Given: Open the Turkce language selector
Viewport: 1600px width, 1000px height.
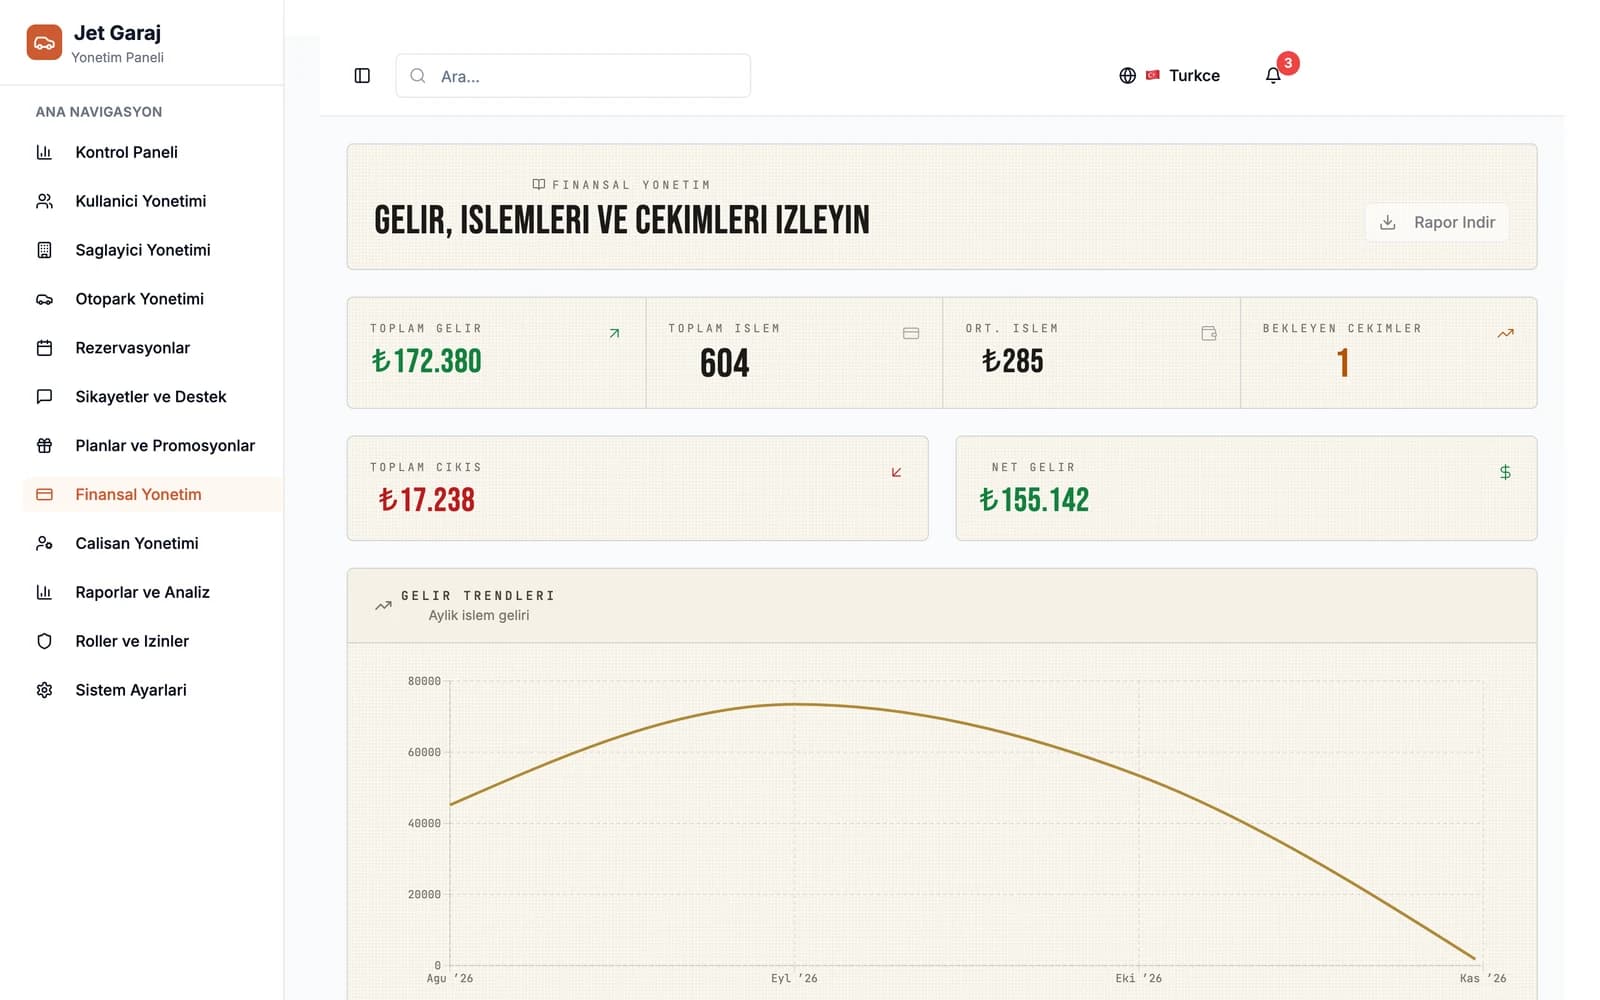Looking at the screenshot, I should pyautogui.click(x=1170, y=76).
